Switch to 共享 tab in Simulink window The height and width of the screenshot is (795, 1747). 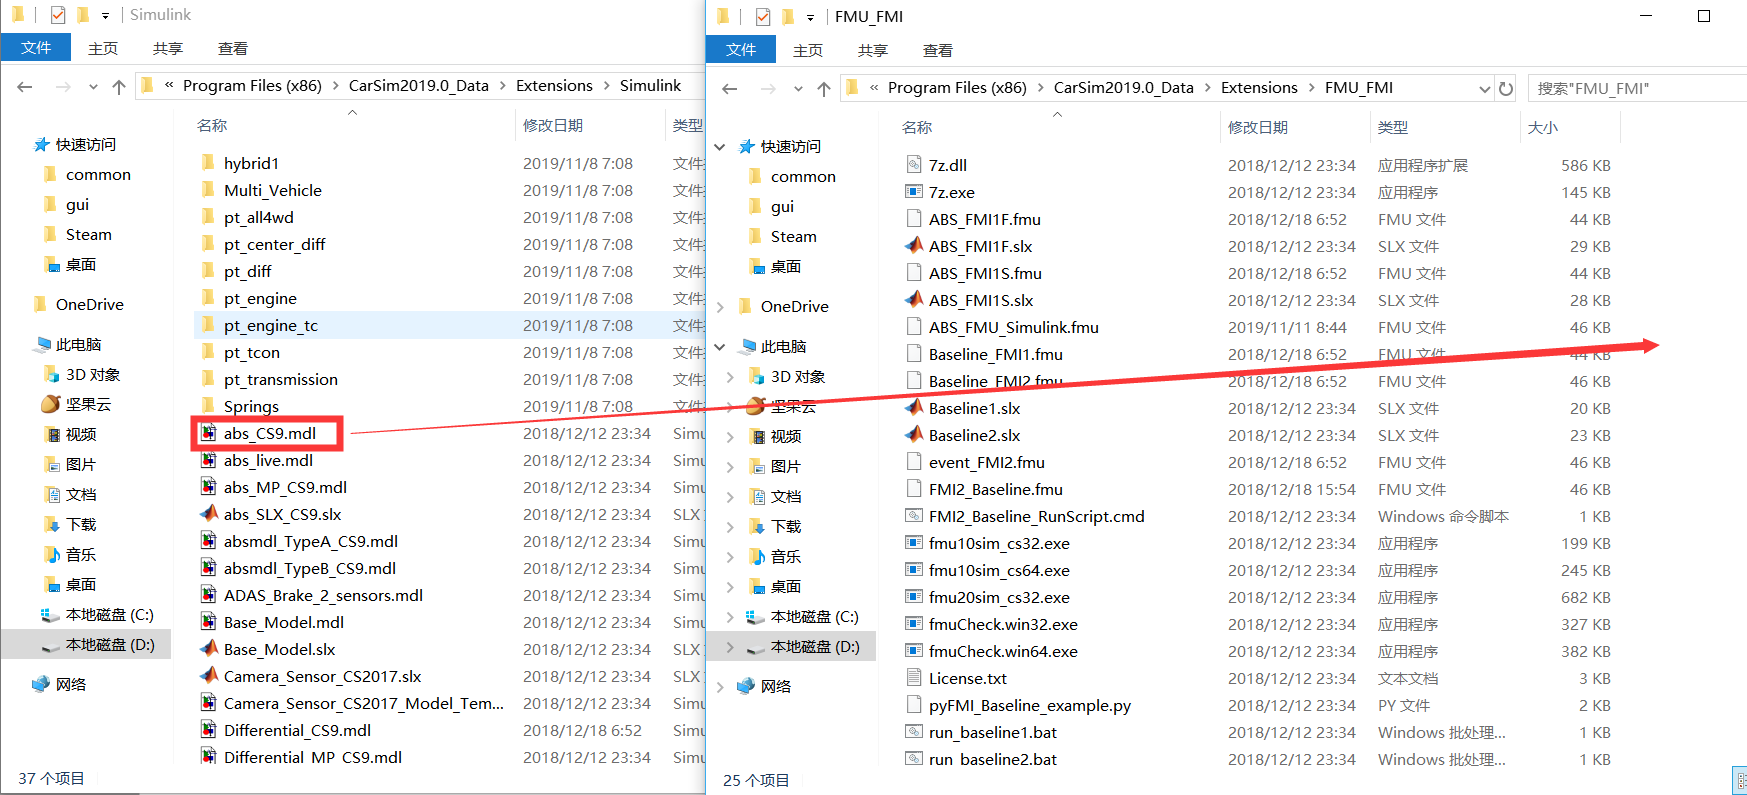(x=168, y=48)
